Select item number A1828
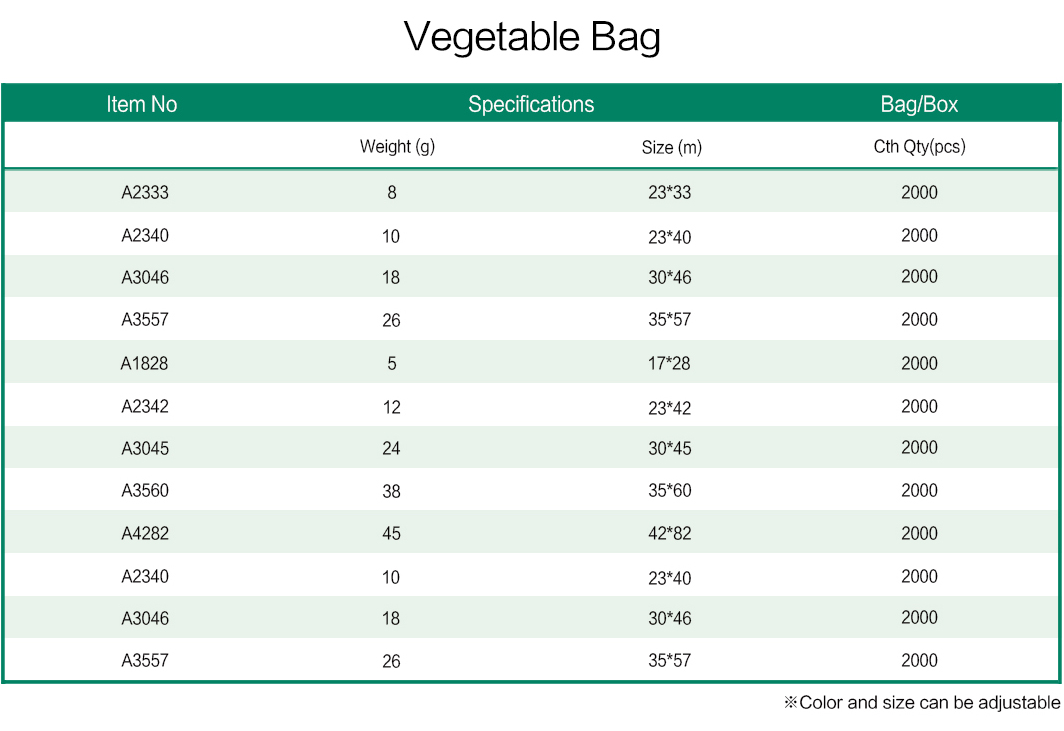 tap(145, 364)
